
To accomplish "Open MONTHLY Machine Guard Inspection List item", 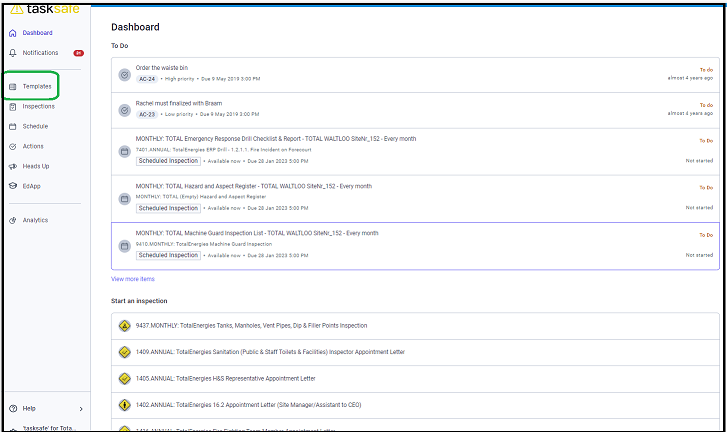I will (415, 246).
